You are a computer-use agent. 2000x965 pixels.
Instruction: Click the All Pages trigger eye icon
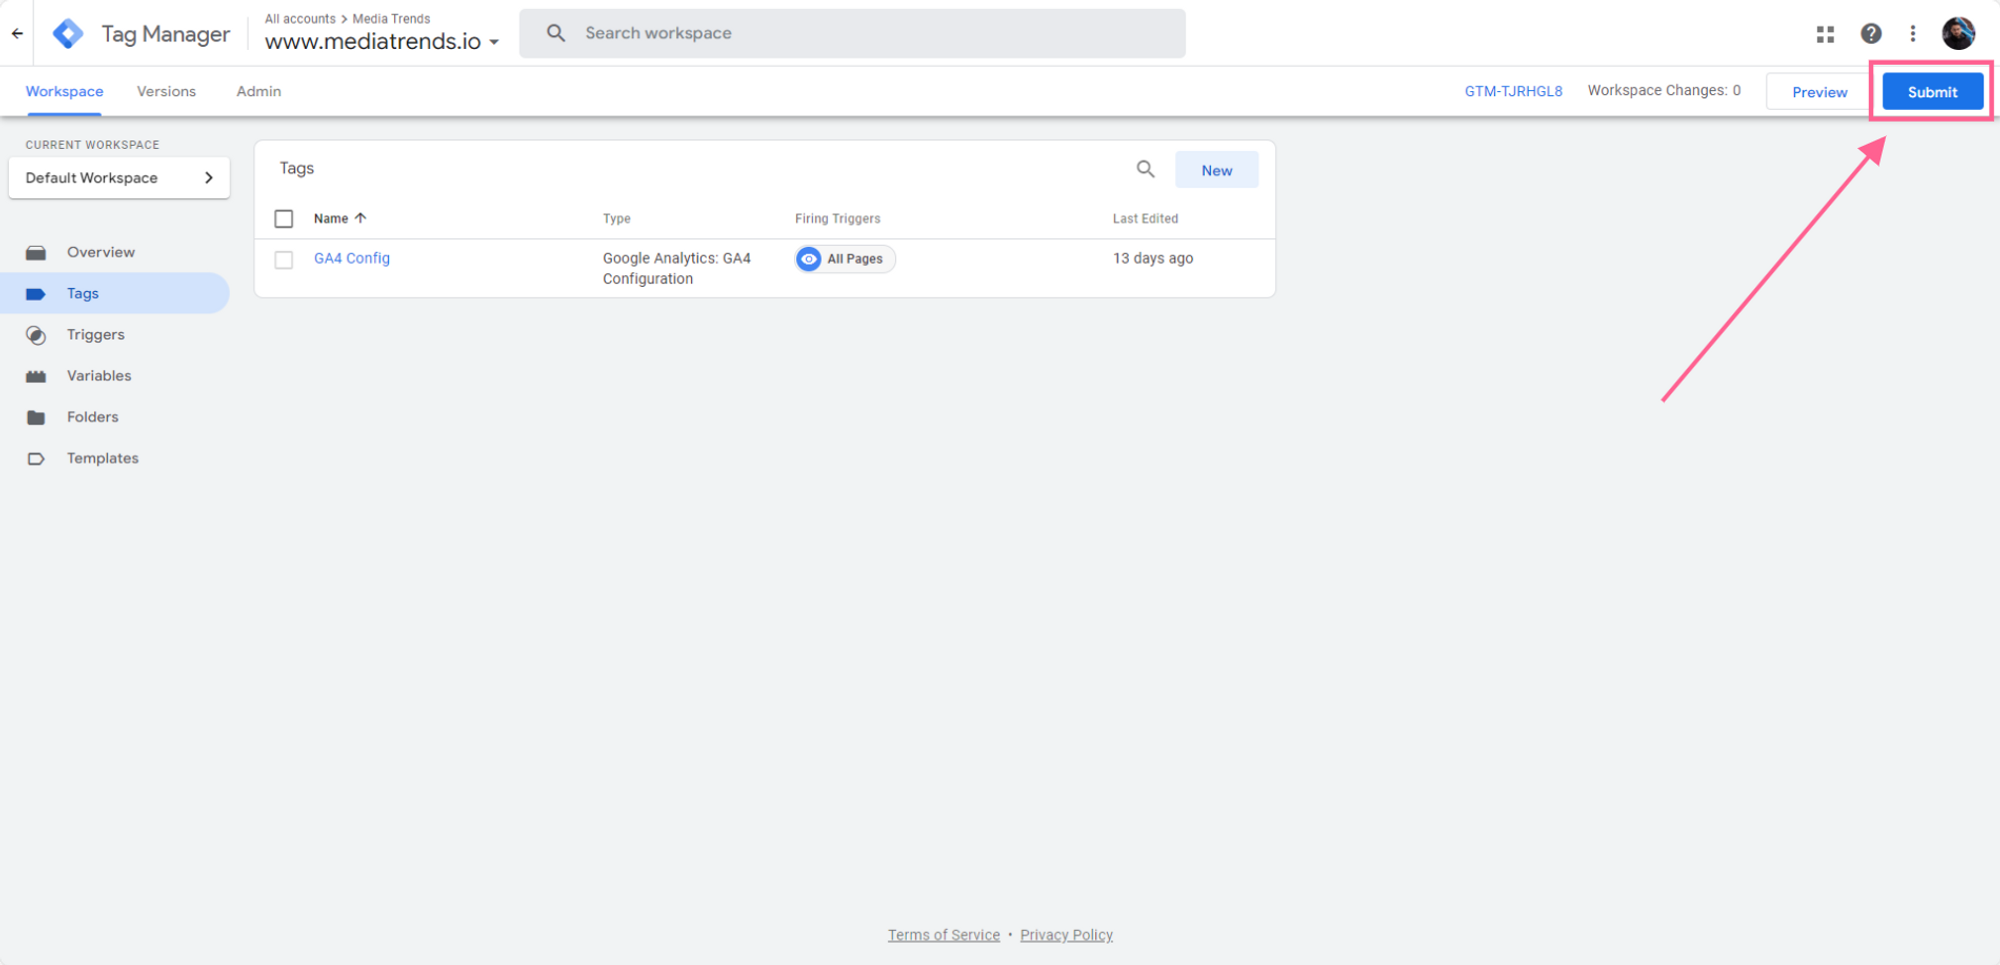coord(809,259)
